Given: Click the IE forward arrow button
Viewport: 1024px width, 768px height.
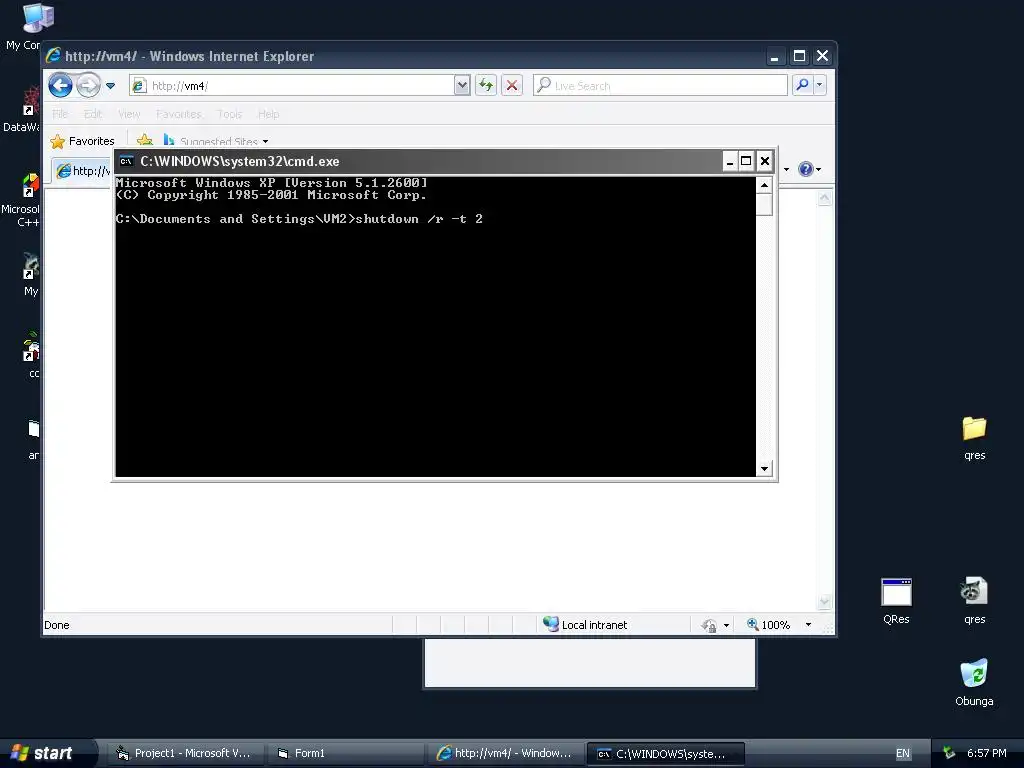Looking at the screenshot, I should click(x=88, y=85).
